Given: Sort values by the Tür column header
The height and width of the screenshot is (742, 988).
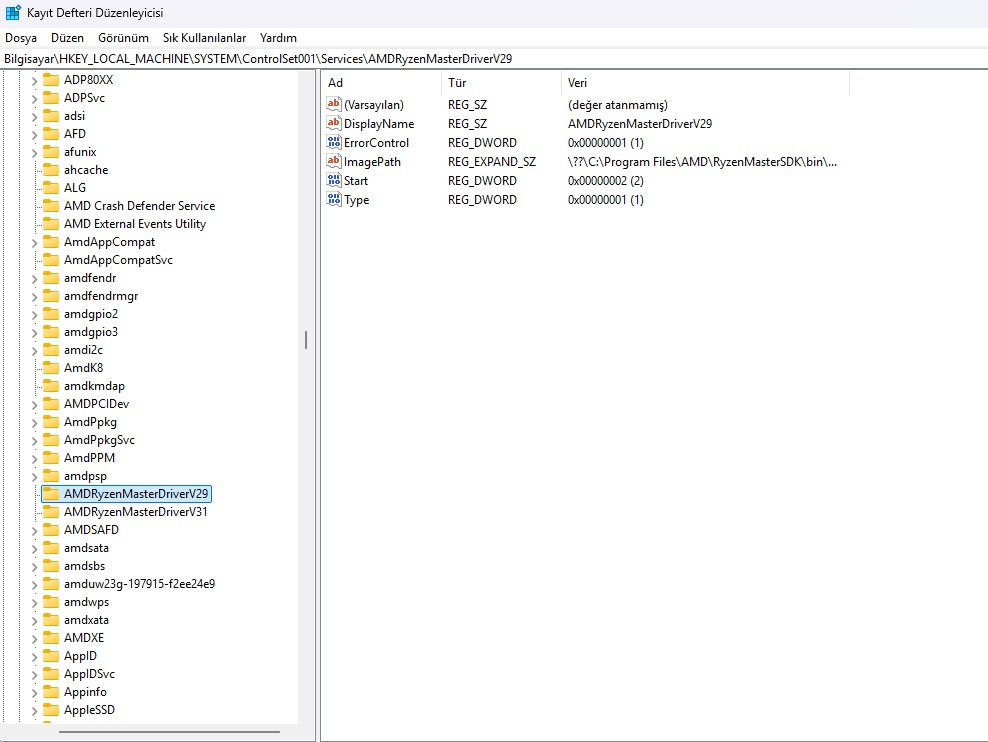Looking at the screenshot, I should (502, 83).
